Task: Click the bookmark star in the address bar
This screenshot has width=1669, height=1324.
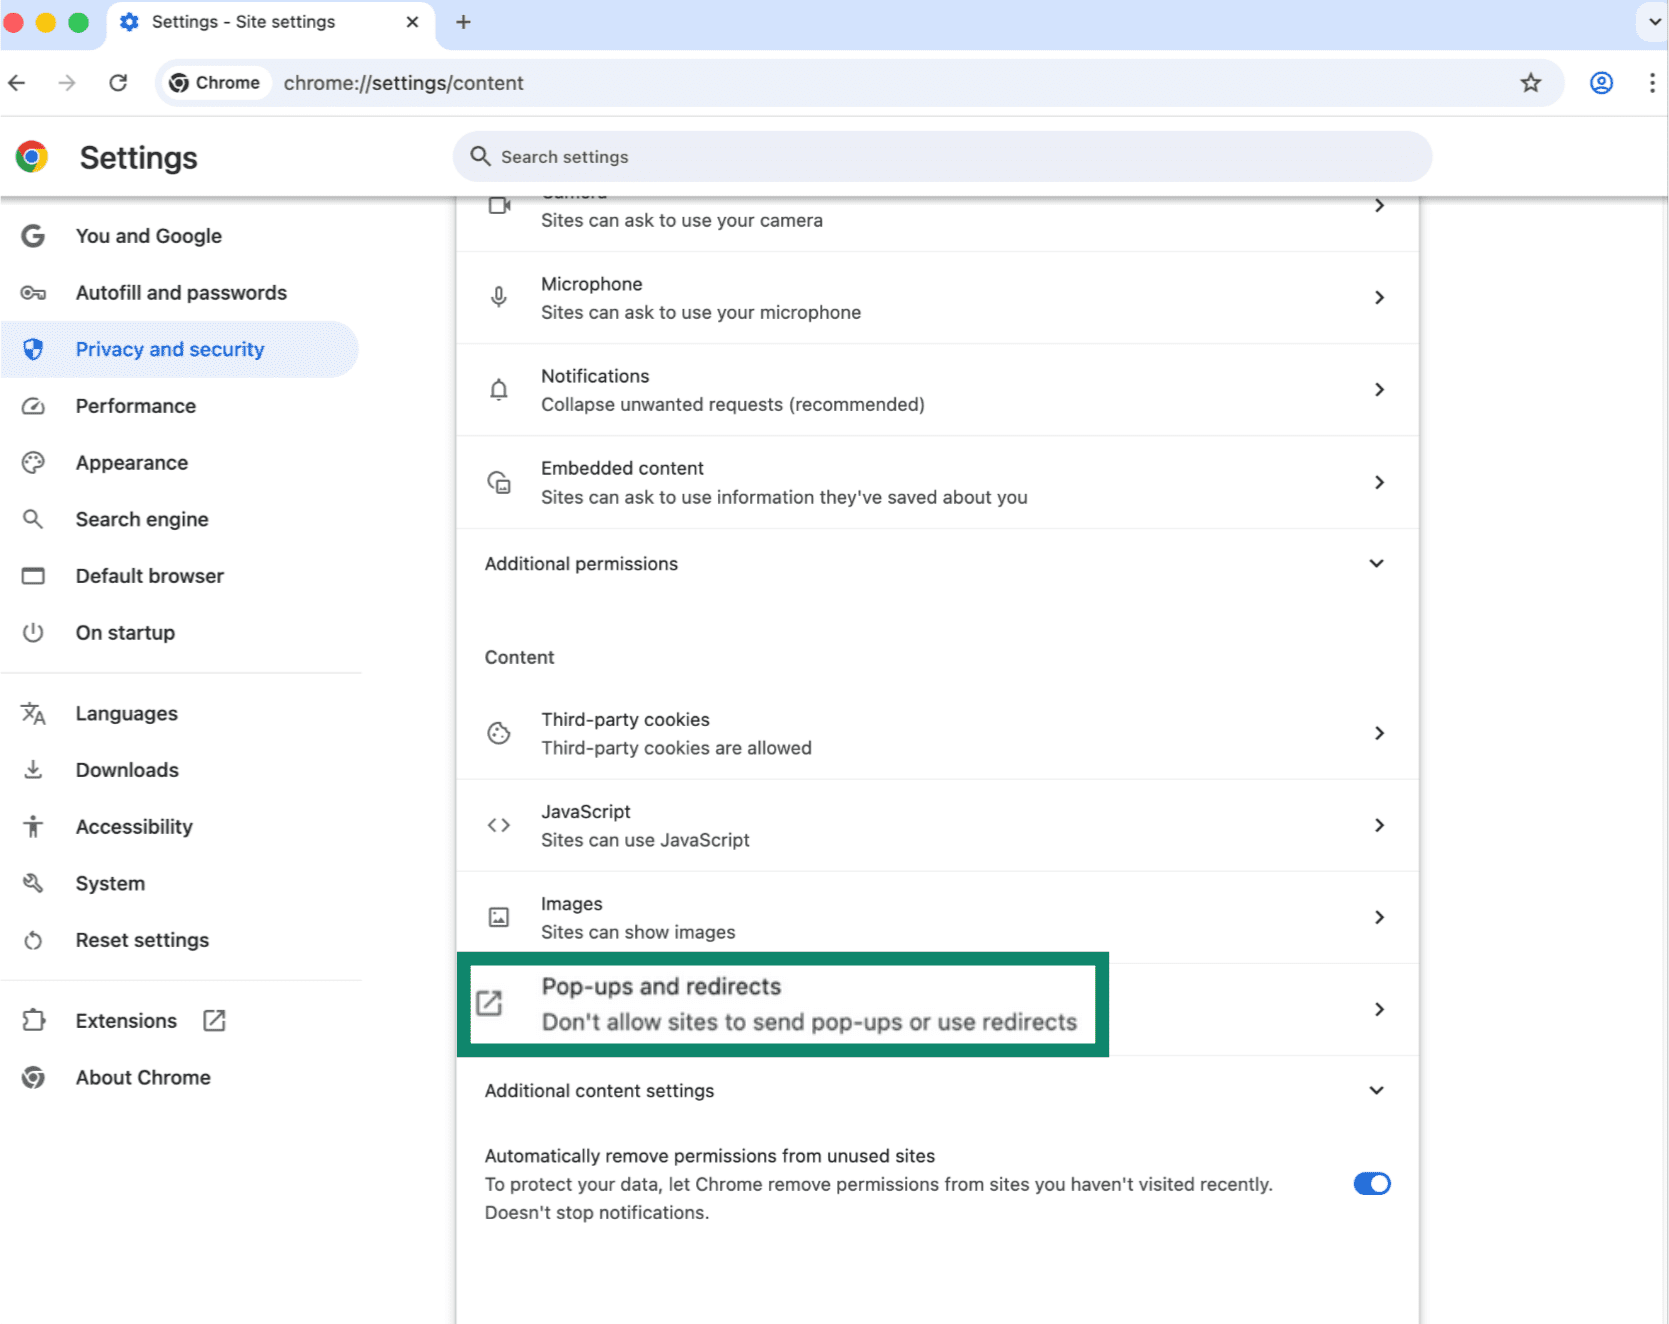Action: [x=1530, y=83]
